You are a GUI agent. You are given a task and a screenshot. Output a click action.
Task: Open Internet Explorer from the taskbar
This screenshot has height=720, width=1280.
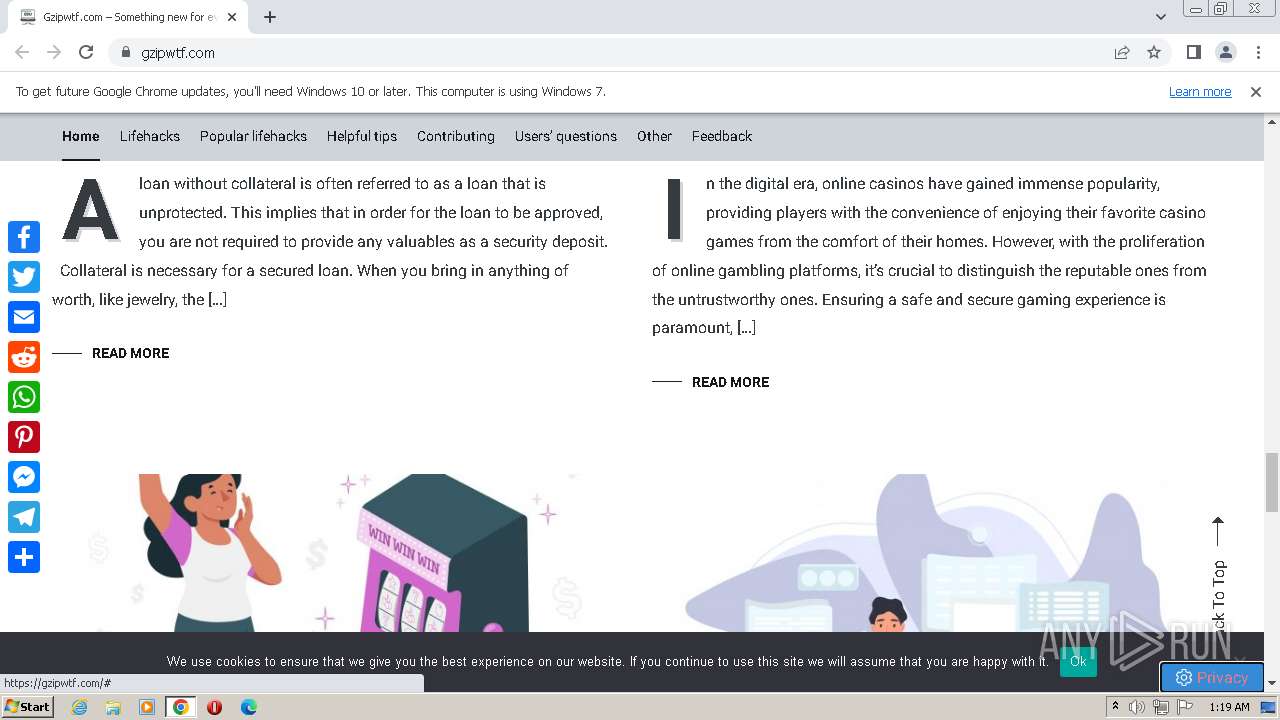click(79, 707)
